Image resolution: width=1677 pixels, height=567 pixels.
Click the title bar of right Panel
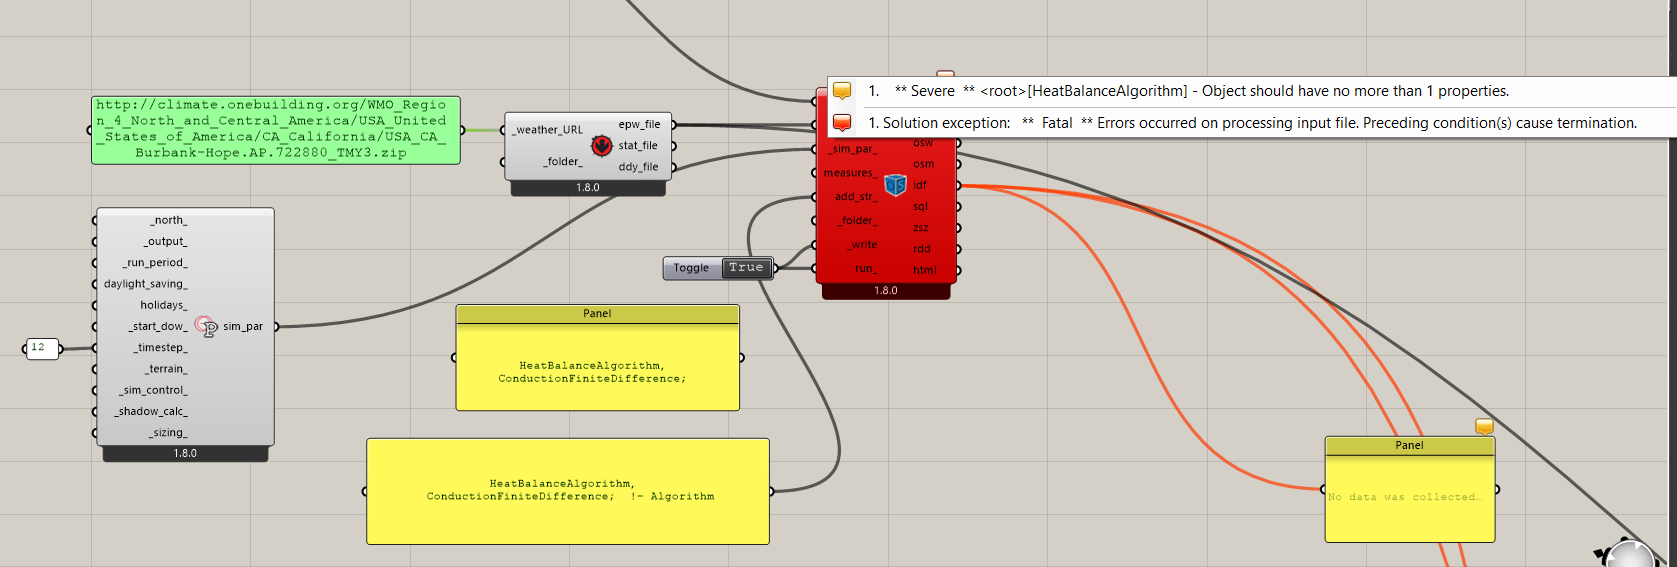tap(1410, 446)
